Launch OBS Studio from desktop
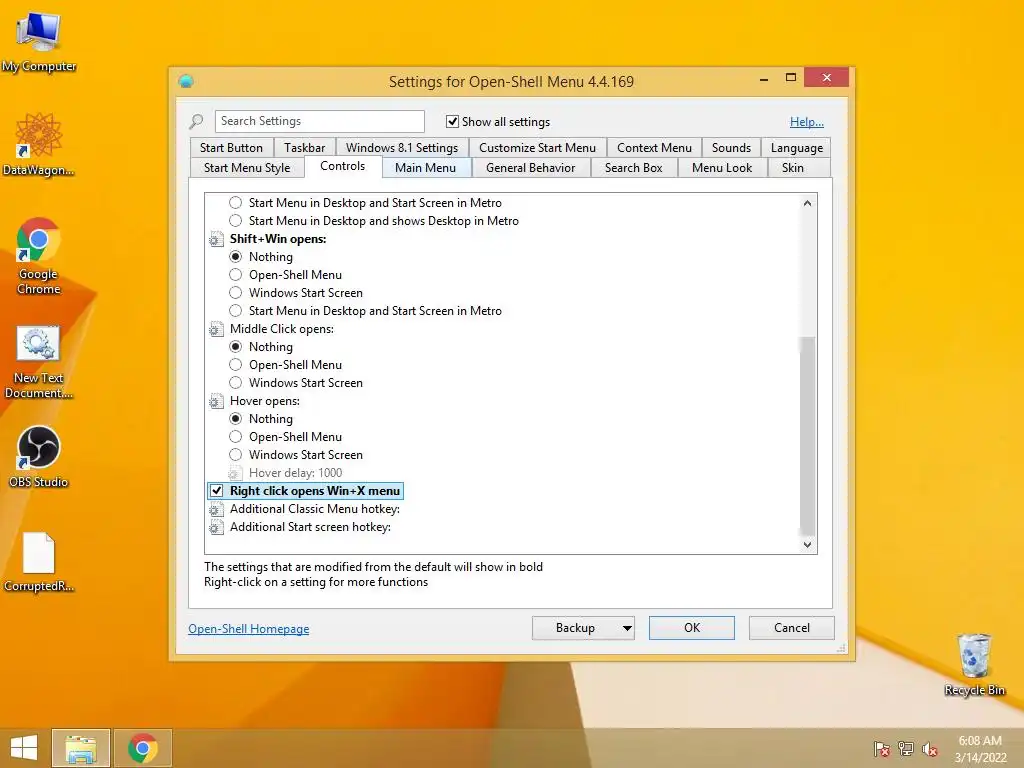The height and width of the screenshot is (768, 1024). [39, 456]
